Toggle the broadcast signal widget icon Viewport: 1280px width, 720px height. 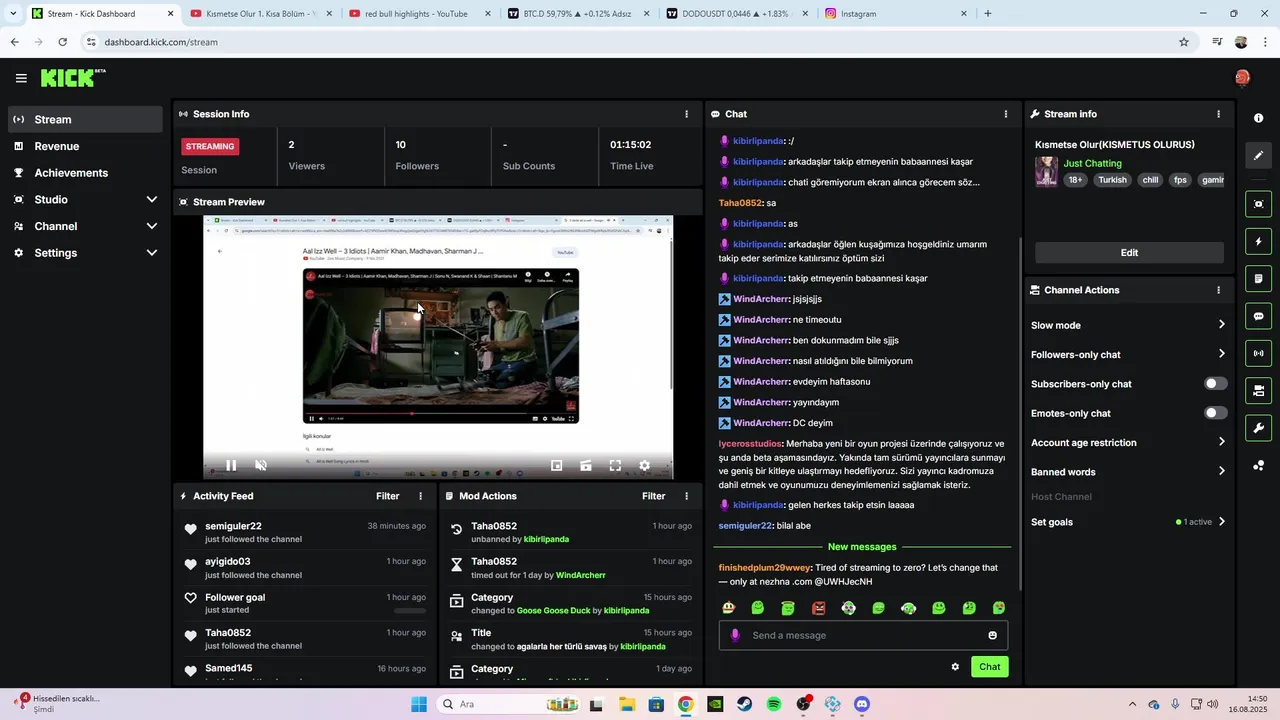click(1258, 353)
